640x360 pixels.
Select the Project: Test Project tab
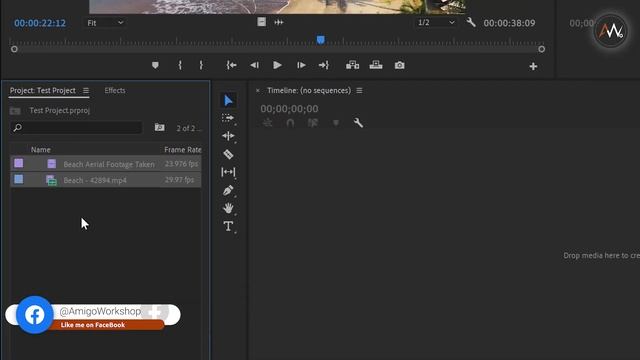coord(42,91)
